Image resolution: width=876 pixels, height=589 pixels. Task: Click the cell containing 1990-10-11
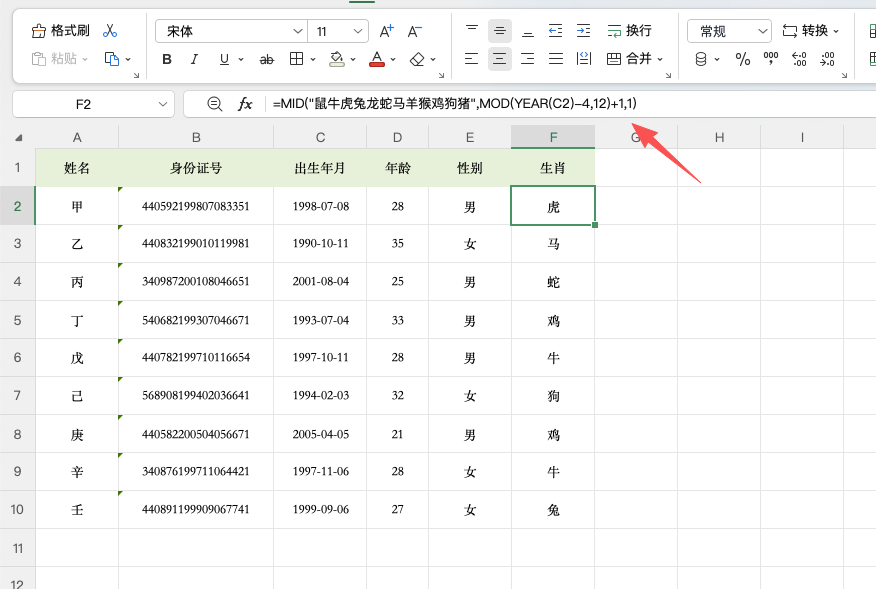320,244
